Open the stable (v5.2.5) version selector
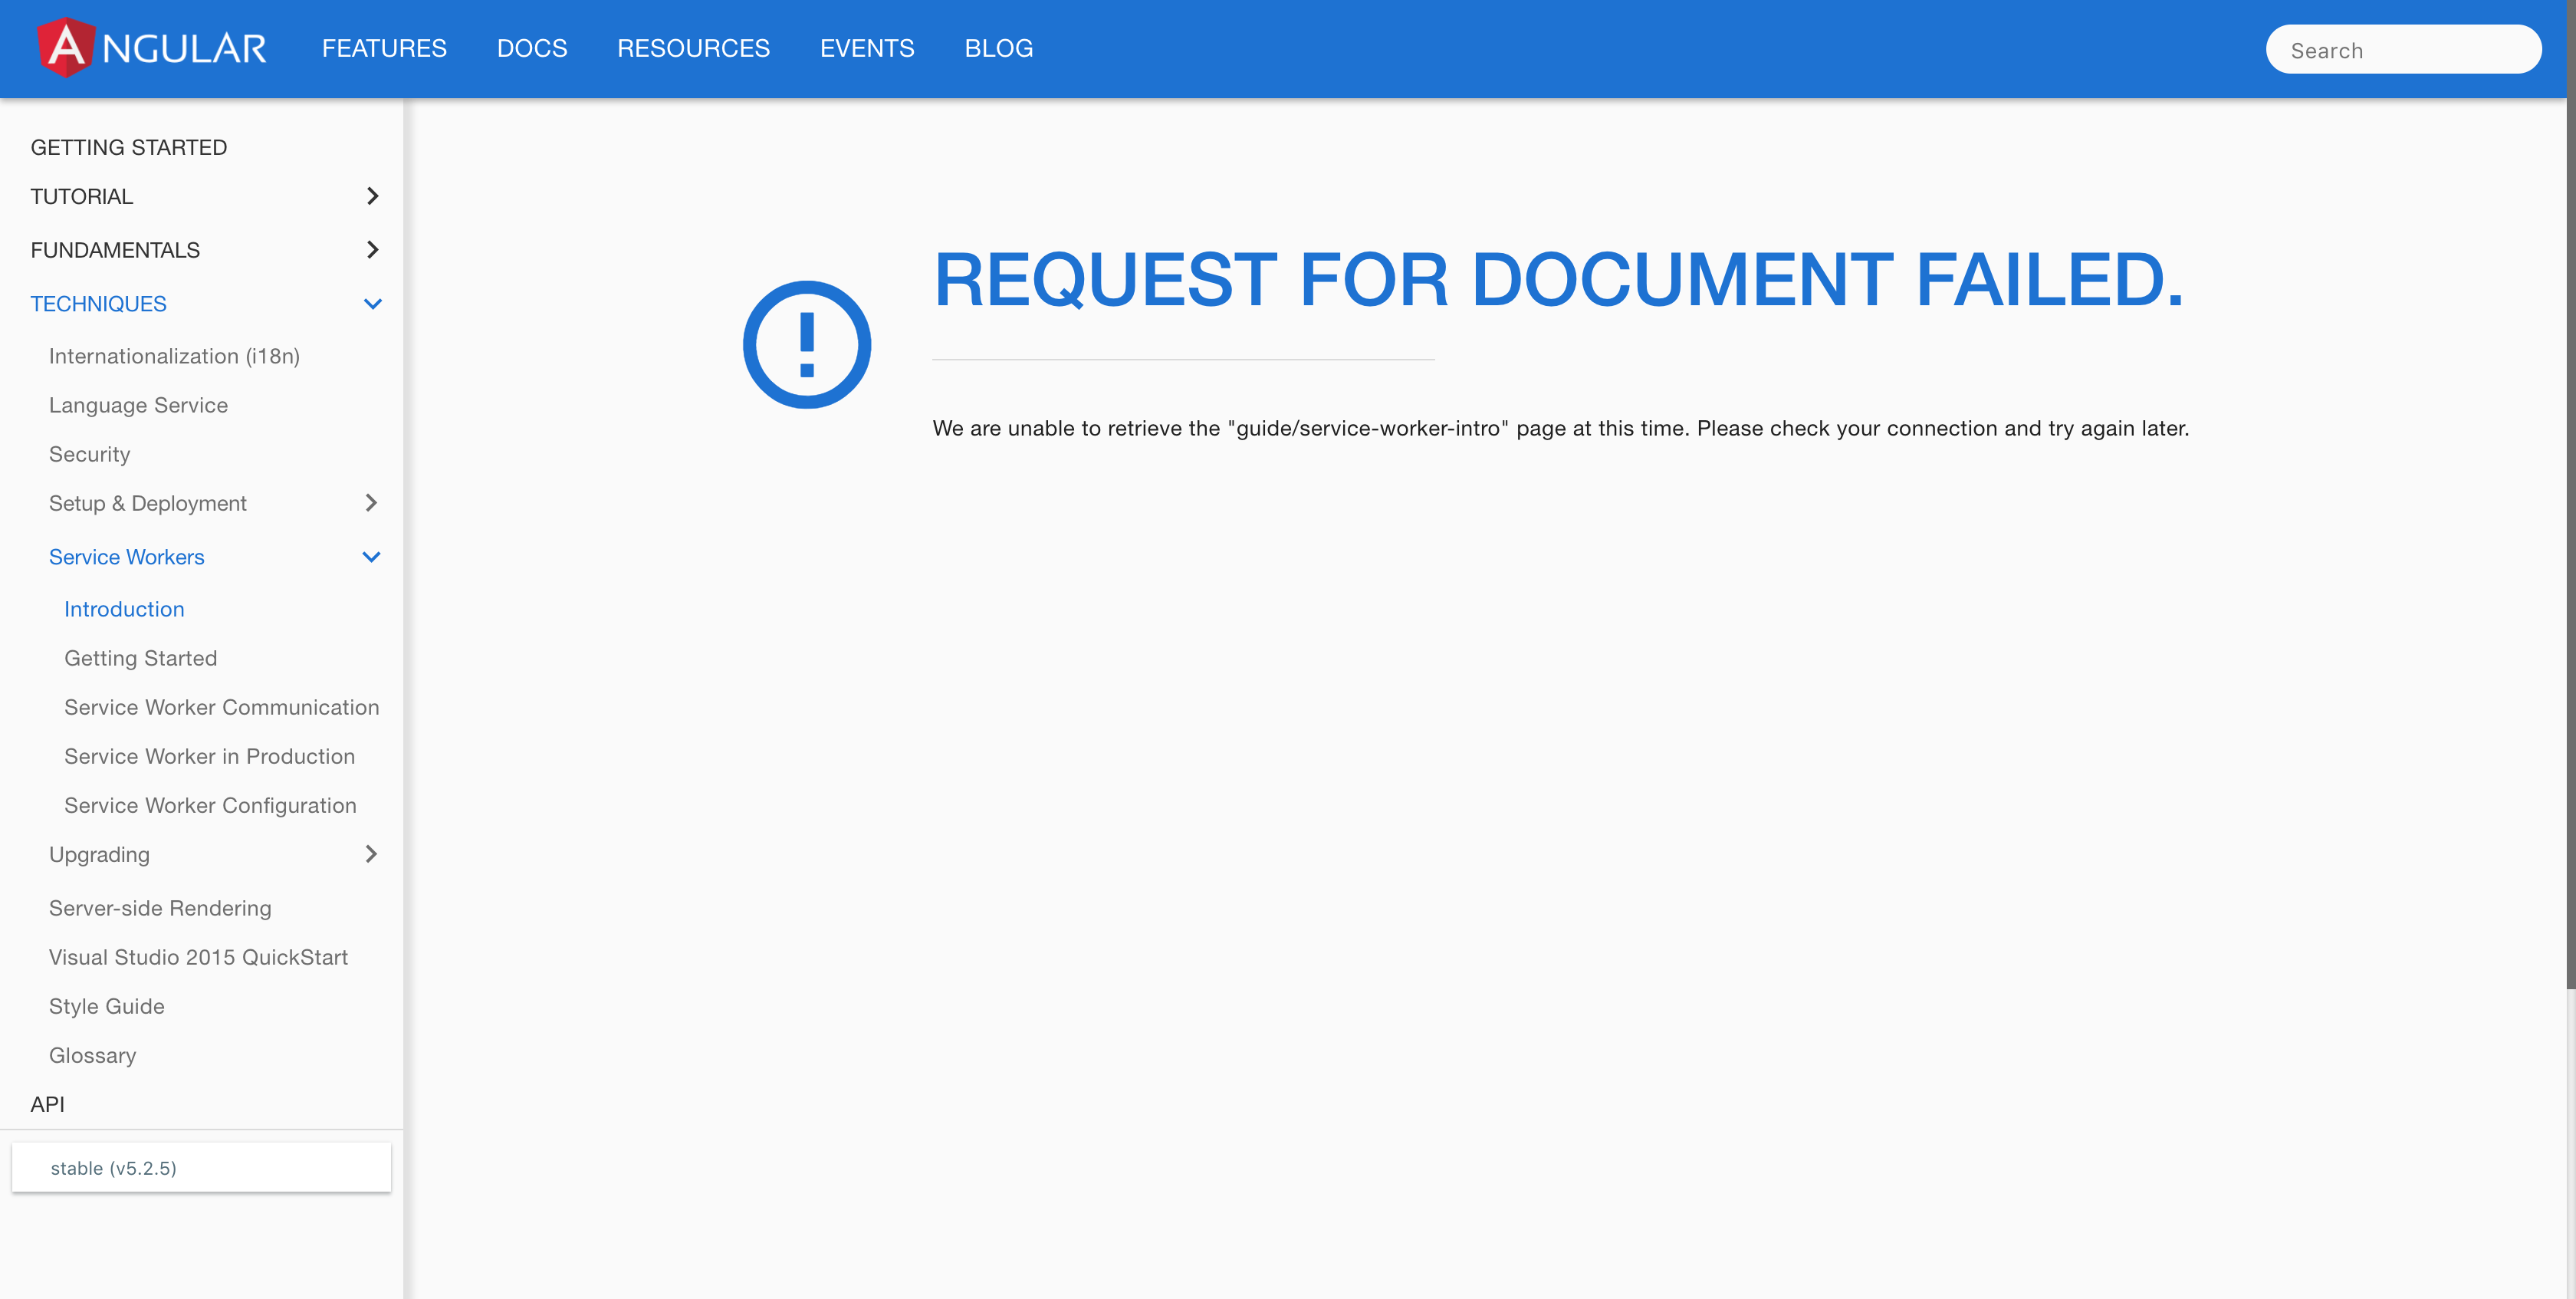Viewport: 2576px width, 1299px height. pos(200,1167)
